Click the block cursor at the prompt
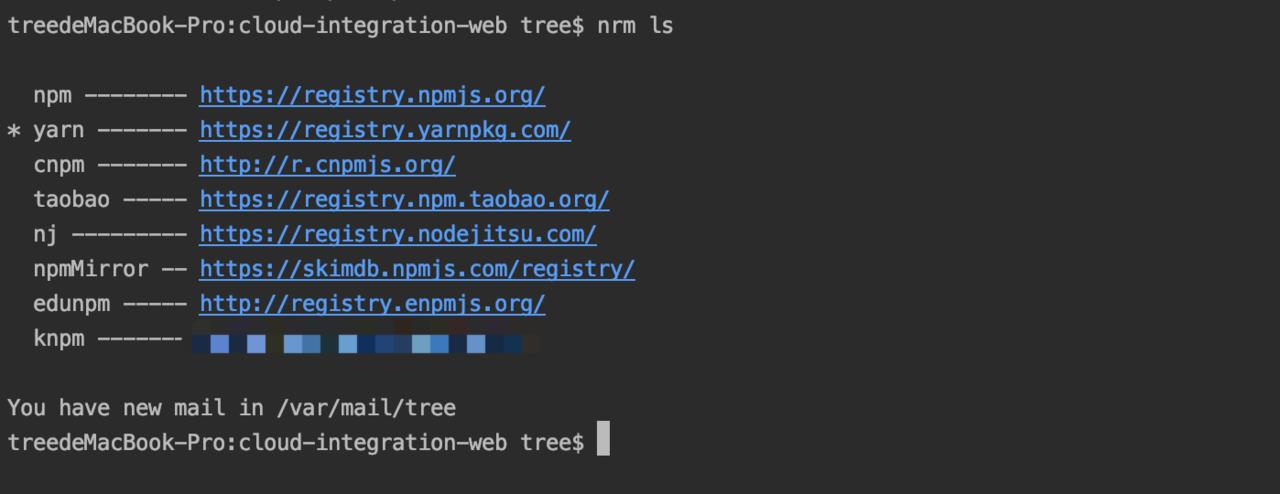This screenshot has width=1280, height=494. click(x=603, y=439)
